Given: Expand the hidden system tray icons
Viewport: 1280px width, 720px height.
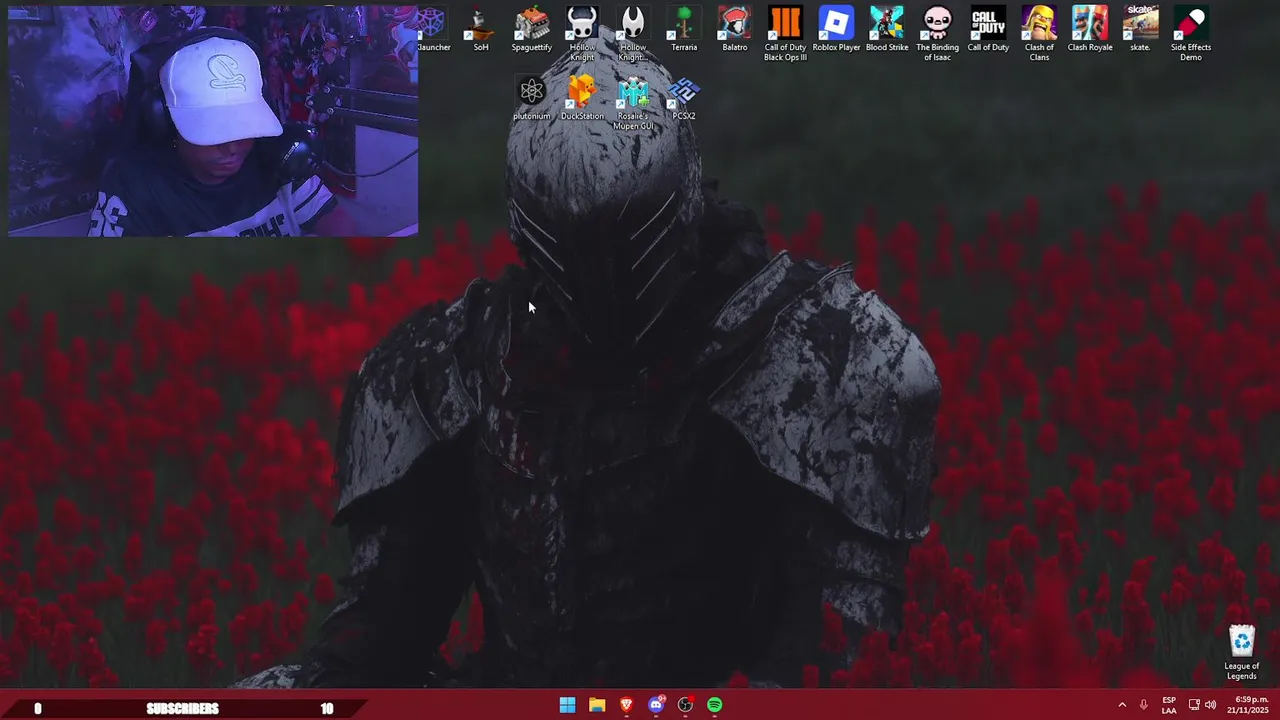Looking at the screenshot, I should [1122, 705].
